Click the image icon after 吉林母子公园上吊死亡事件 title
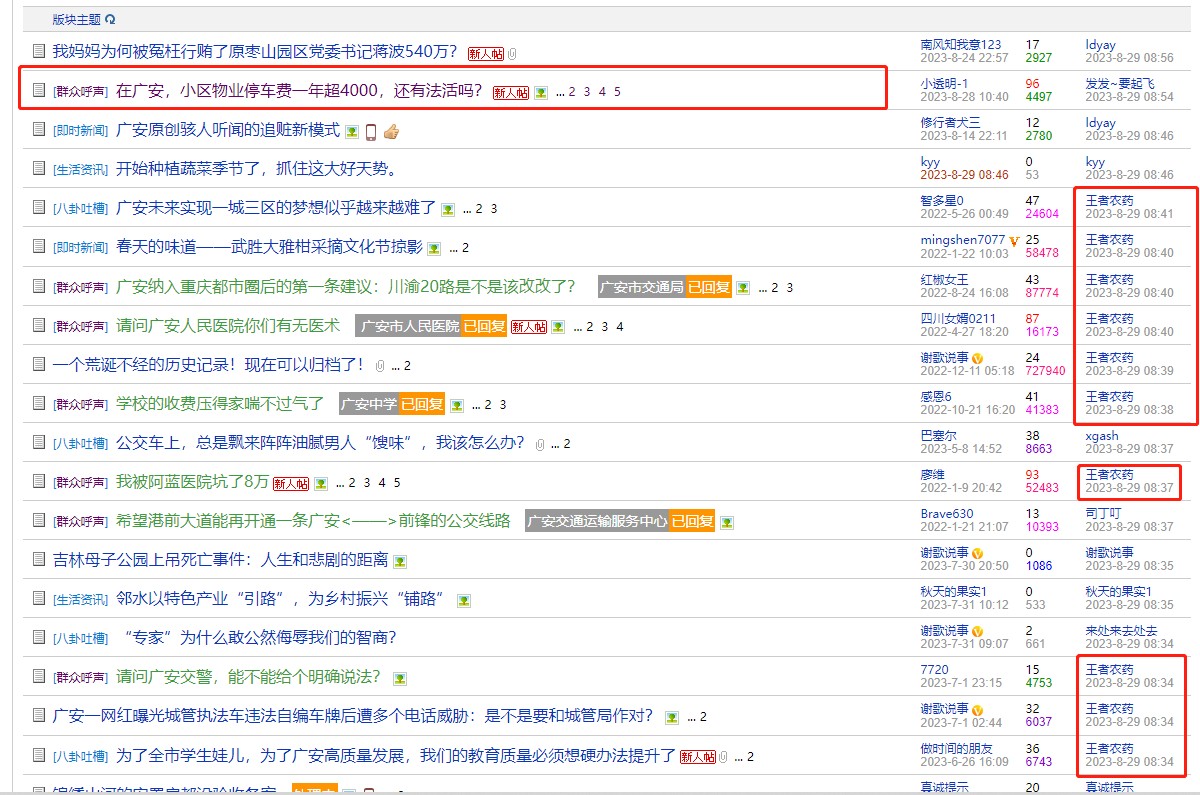Viewport: 1200px width, 795px height. (x=400, y=561)
